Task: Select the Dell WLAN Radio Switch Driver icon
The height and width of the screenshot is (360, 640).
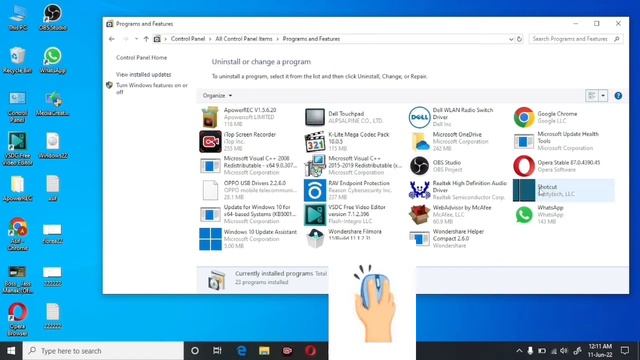Action: tap(419, 117)
